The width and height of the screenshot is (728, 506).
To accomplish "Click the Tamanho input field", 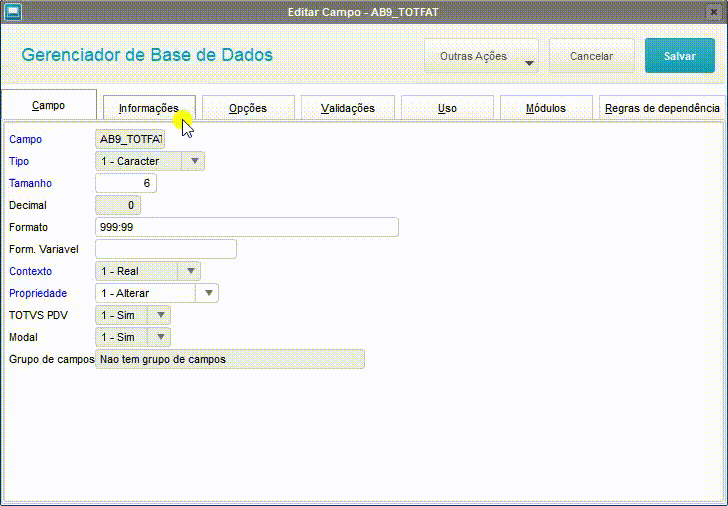I will coord(126,183).
